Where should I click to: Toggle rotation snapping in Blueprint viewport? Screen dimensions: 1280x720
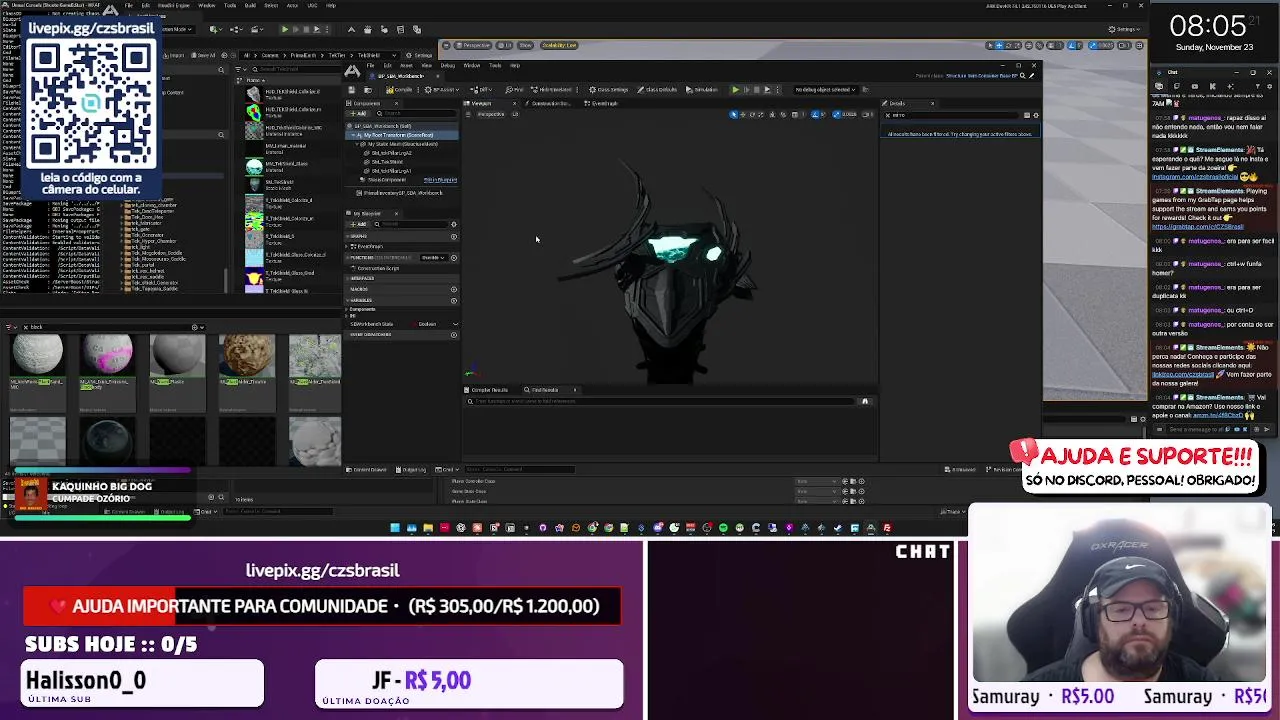point(815,114)
